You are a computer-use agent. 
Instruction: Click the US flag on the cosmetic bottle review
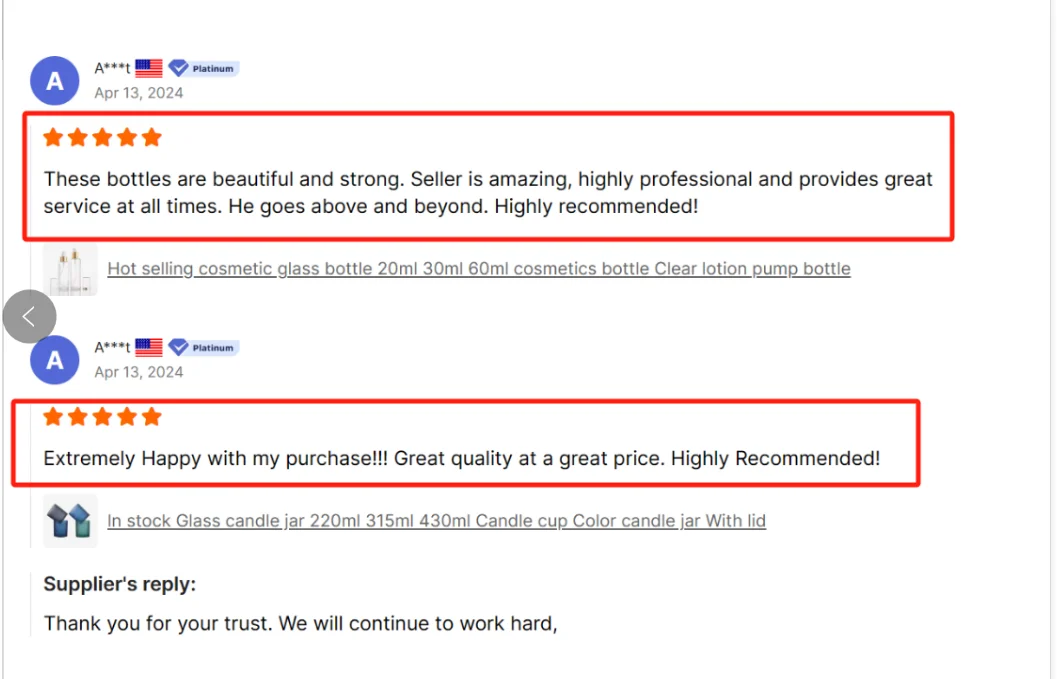pyautogui.click(x=149, y=68)
